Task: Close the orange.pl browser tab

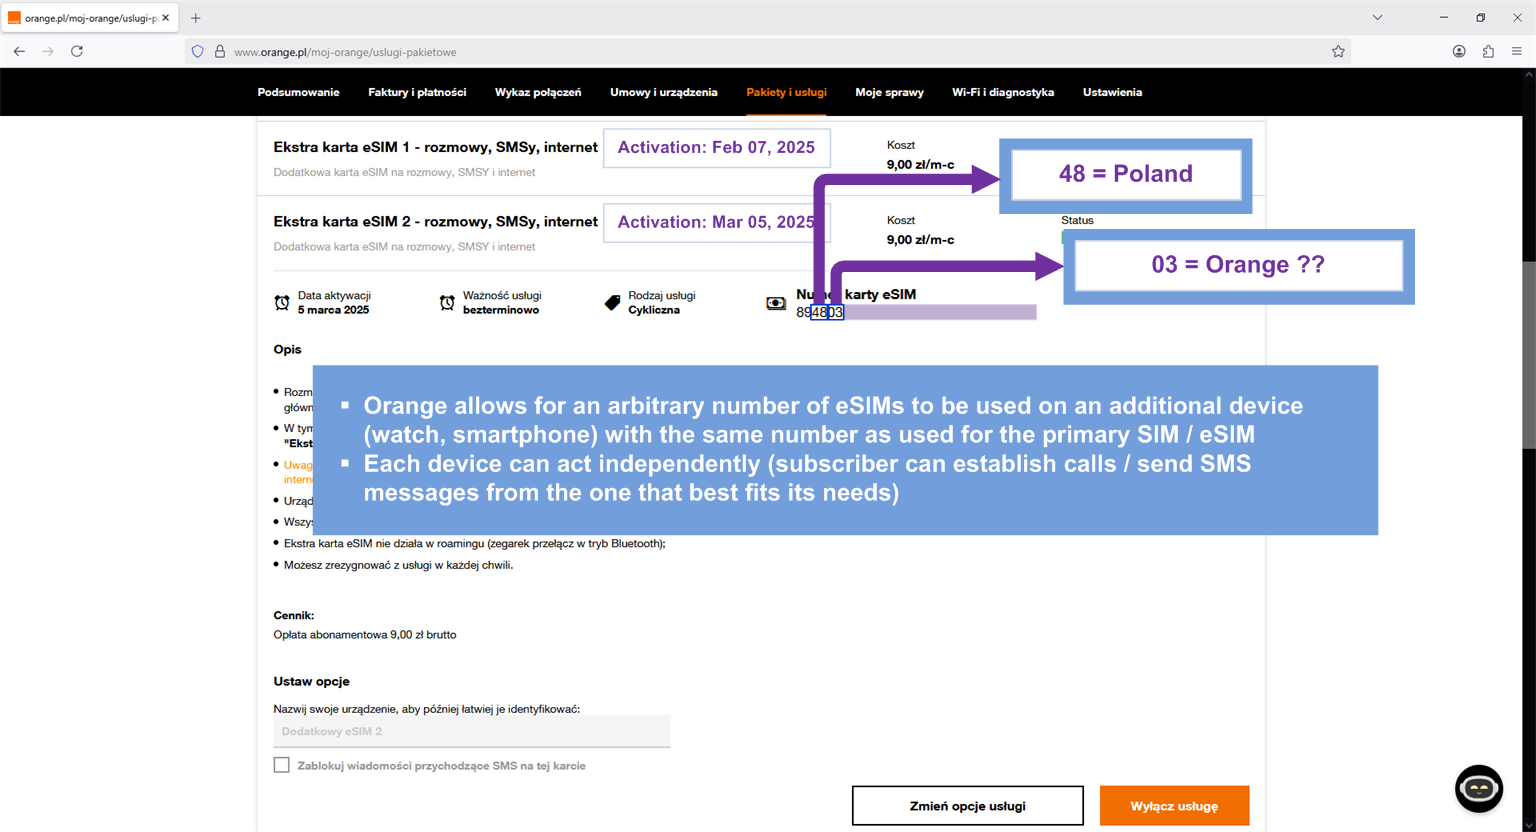Action: pos(165,18)
